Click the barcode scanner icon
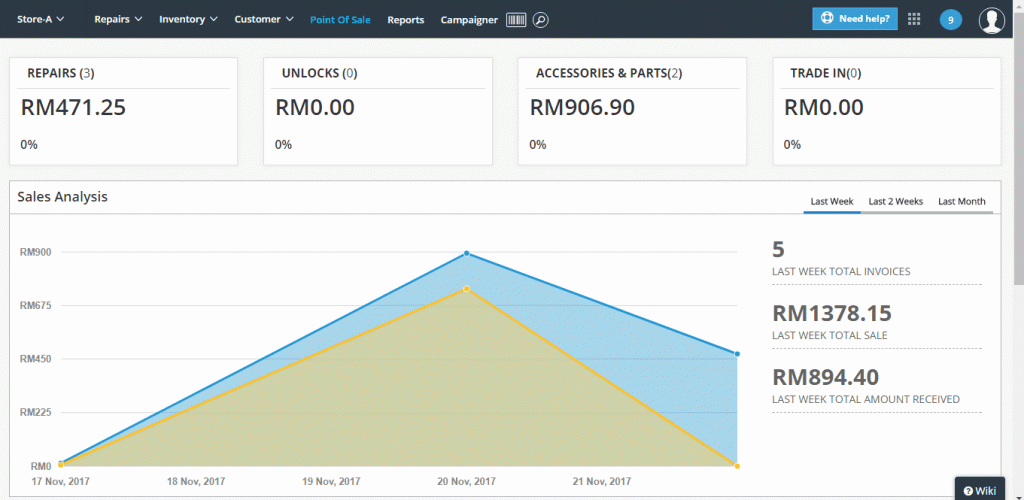 [516, 20]
